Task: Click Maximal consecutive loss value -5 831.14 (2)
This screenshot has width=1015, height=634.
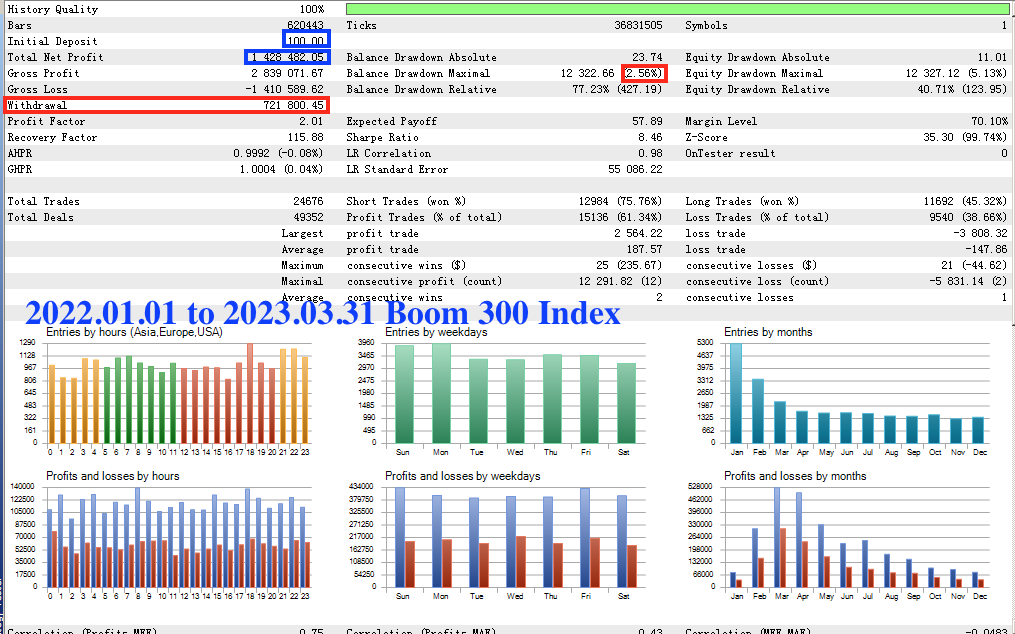Action: 968,282
